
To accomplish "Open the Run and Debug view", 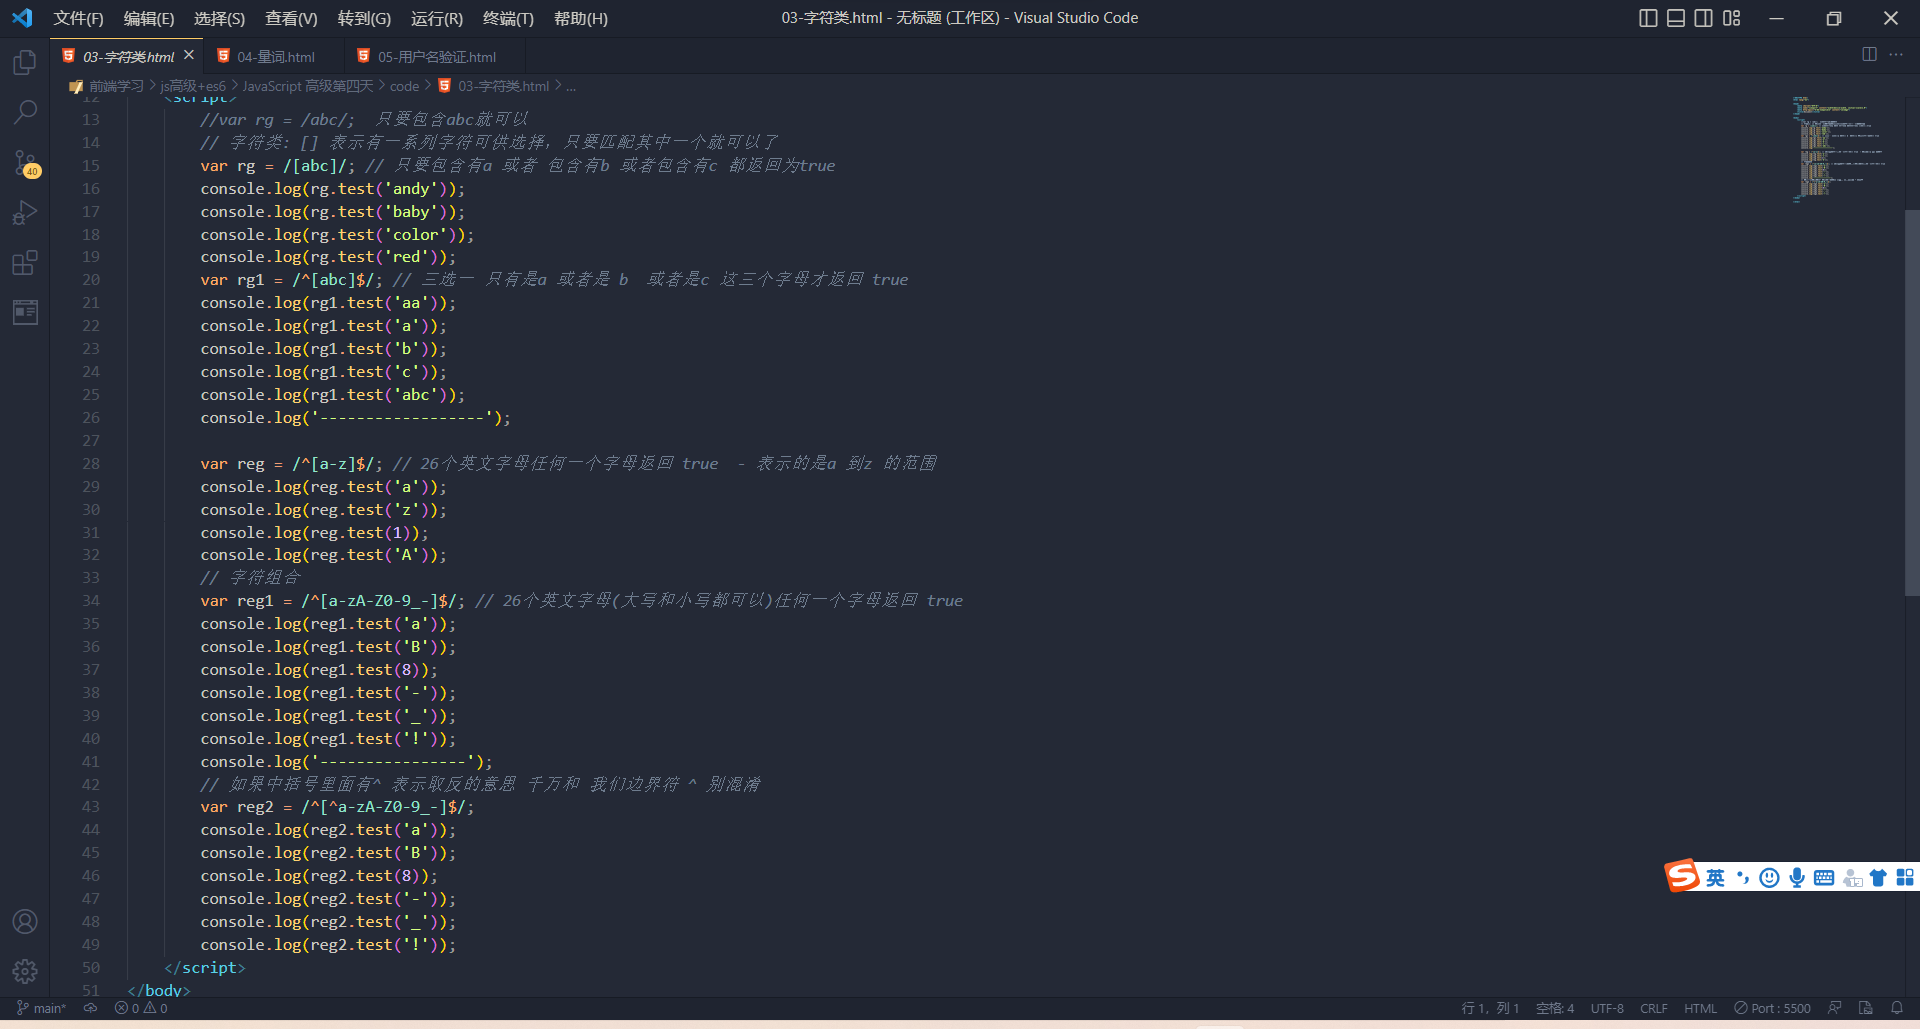I will coord(25,213).
